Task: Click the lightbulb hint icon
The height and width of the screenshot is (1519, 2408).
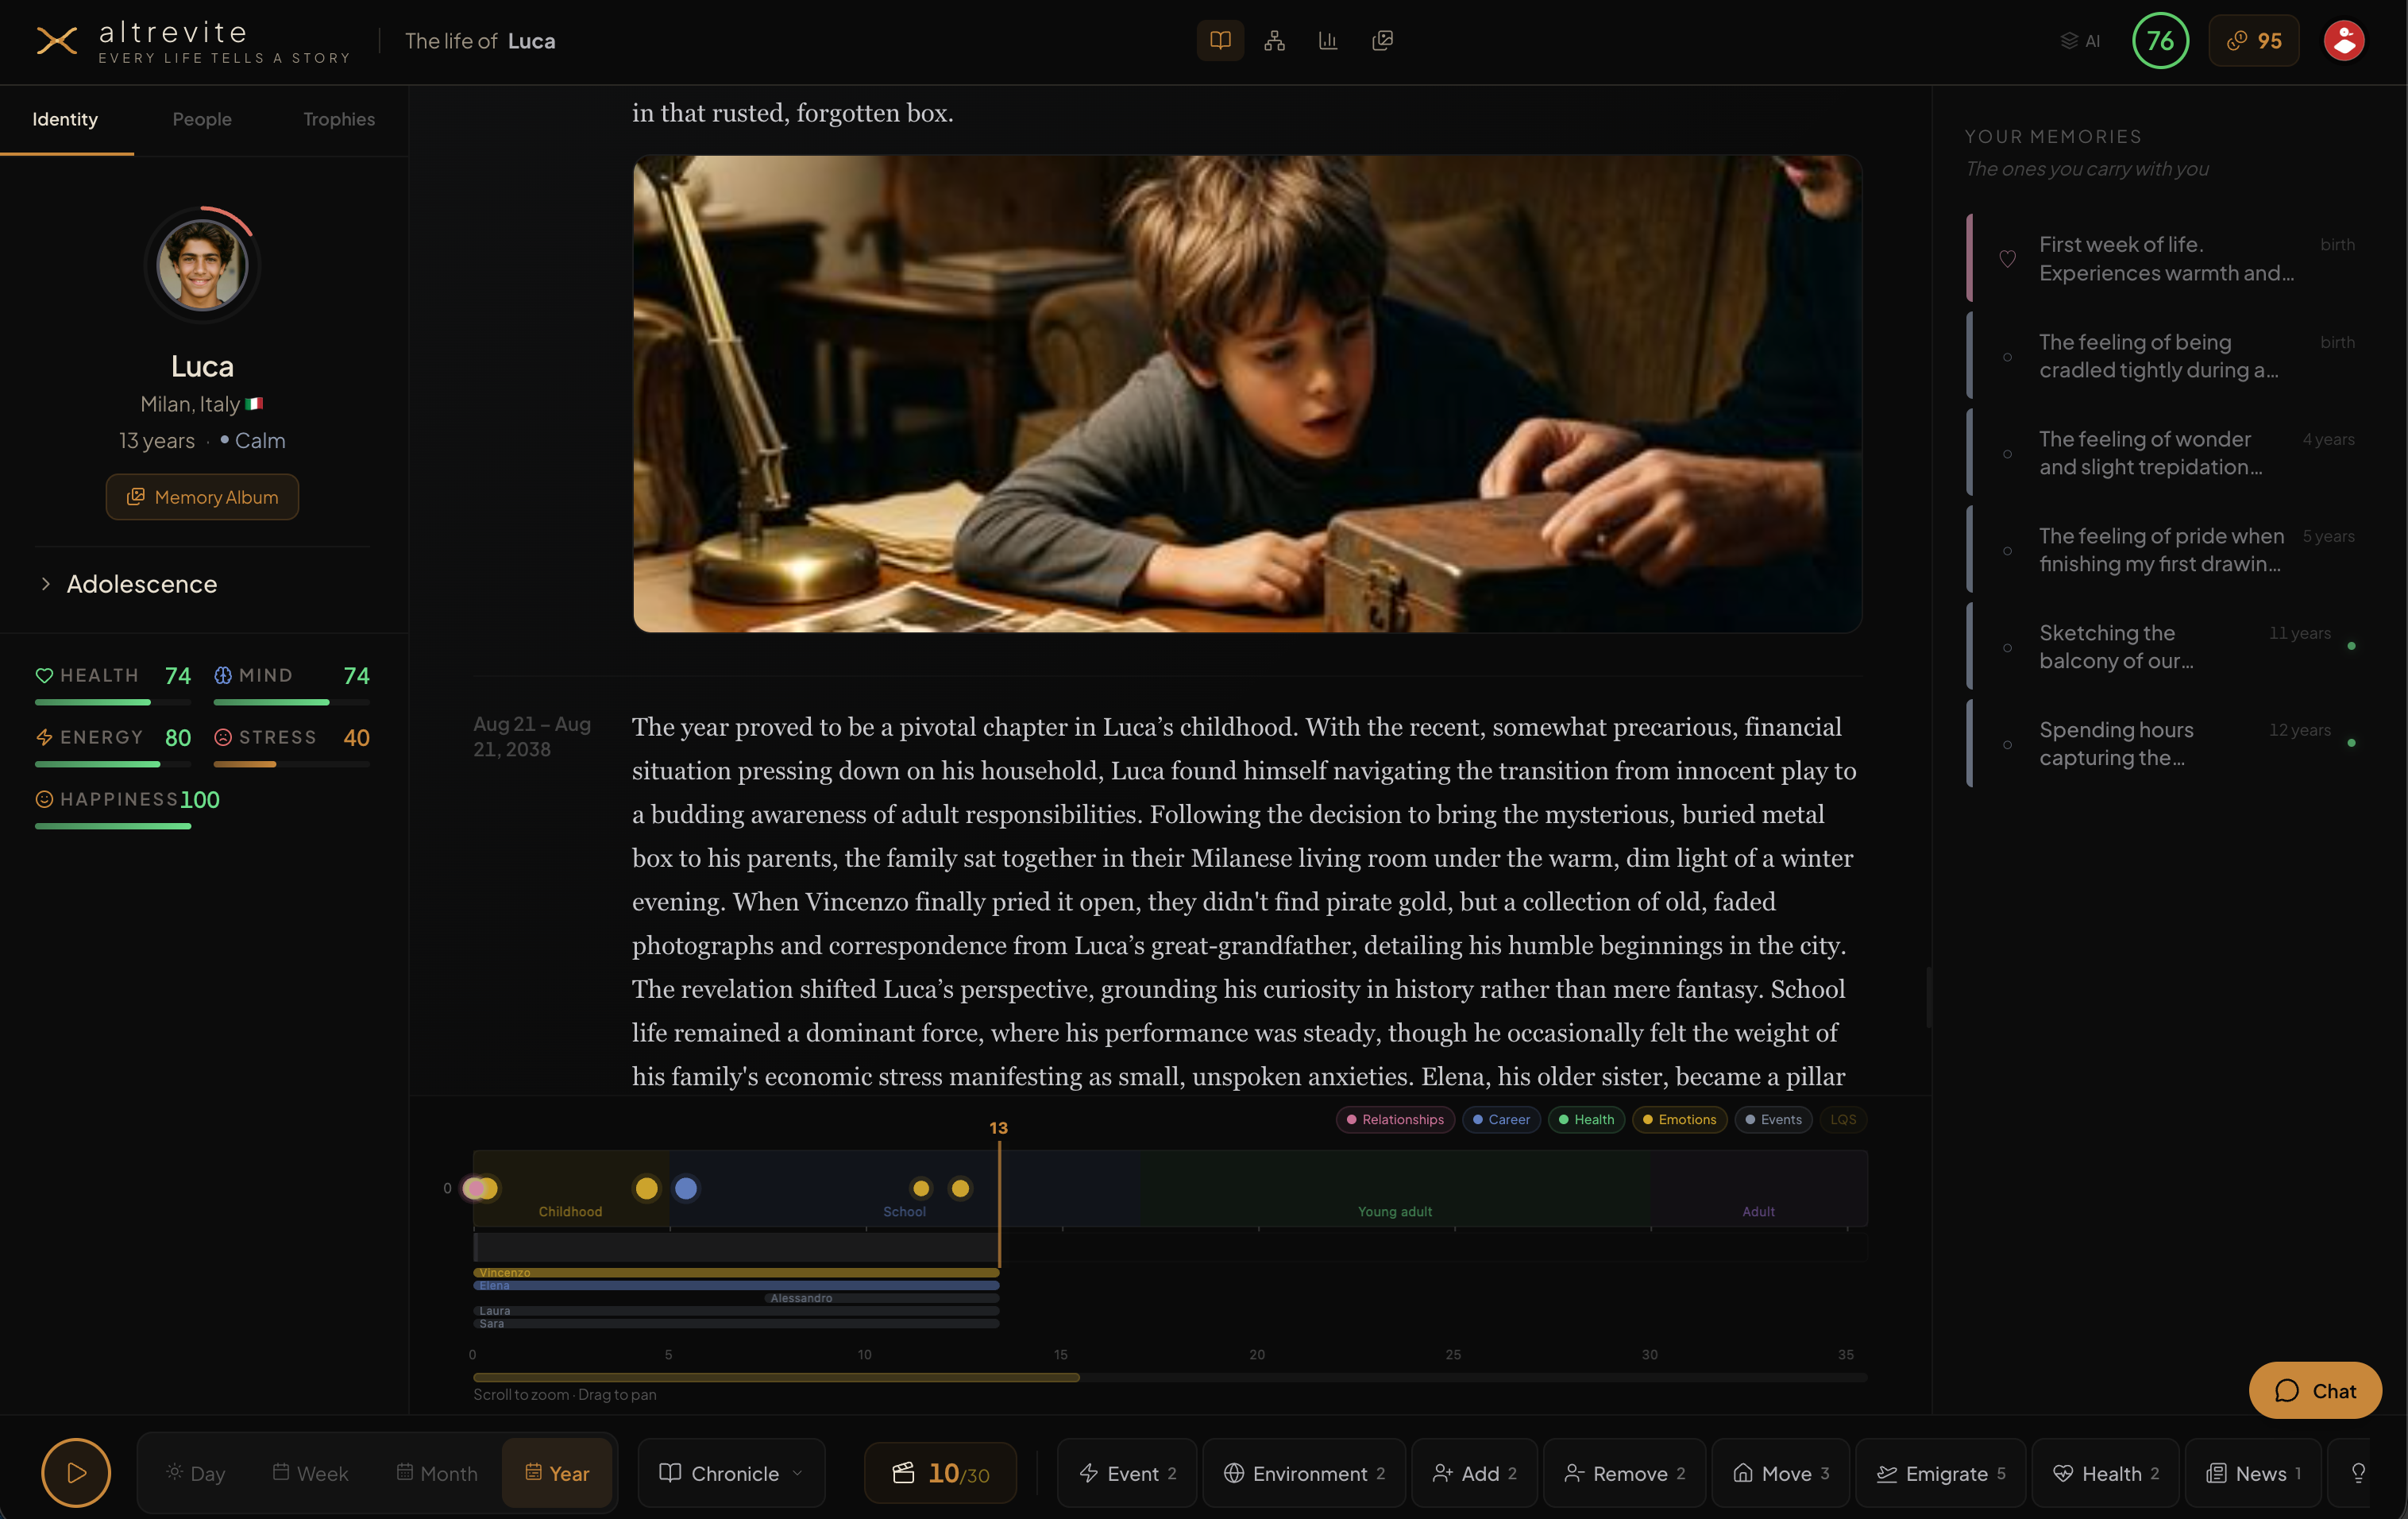Action: (2358, 1472)
